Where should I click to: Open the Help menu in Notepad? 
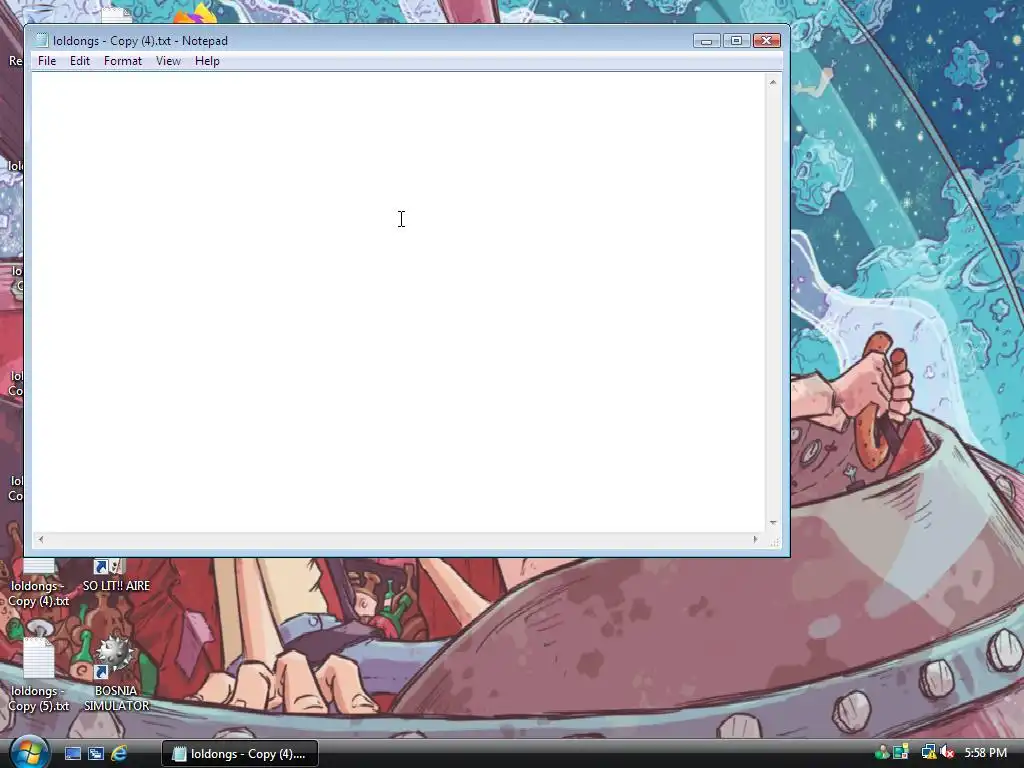coord(207,61)
